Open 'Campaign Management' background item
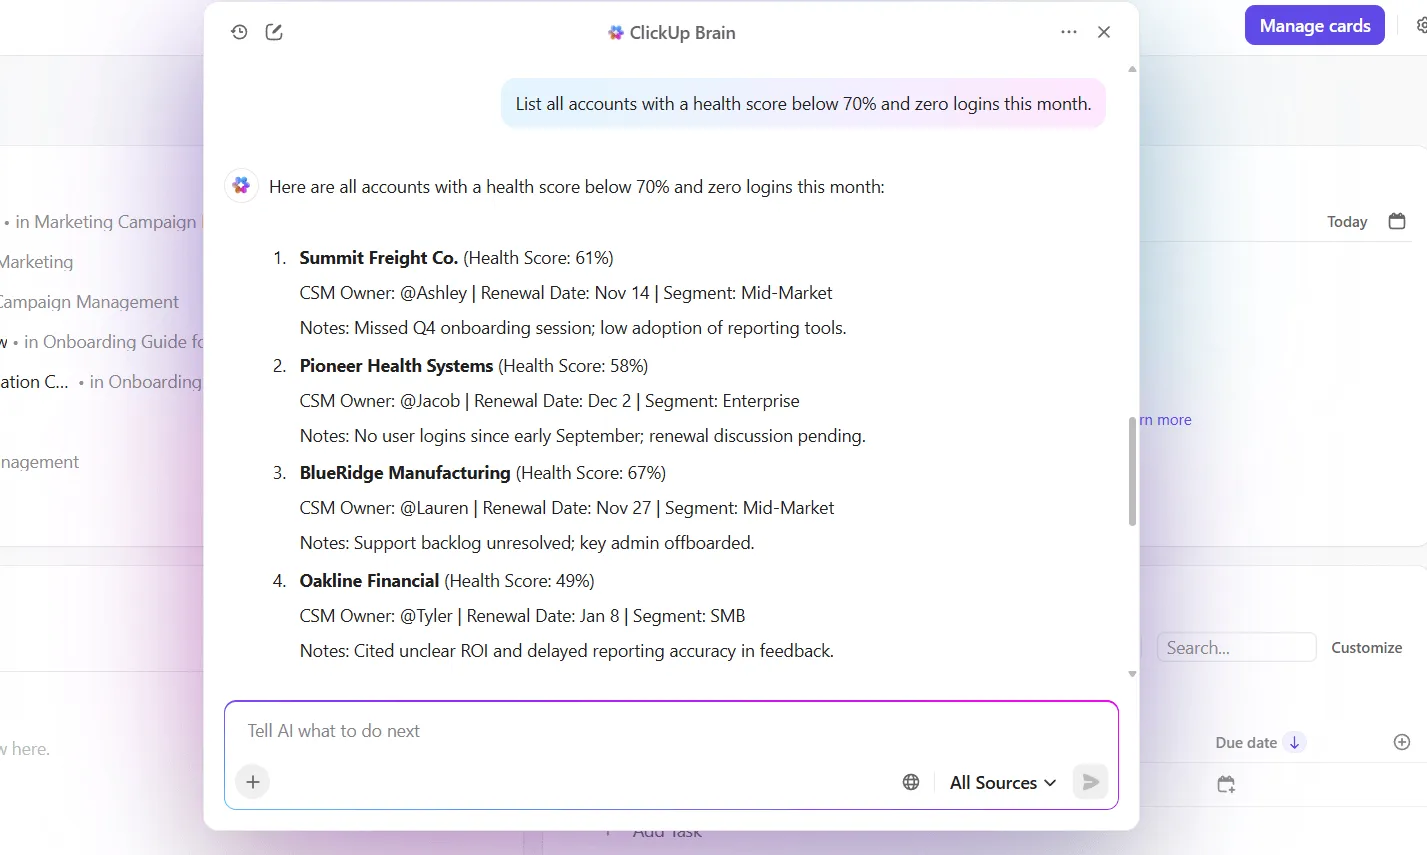Image resolution: width=1427 pixels, height=855 pixels. (x=88, y=302)
